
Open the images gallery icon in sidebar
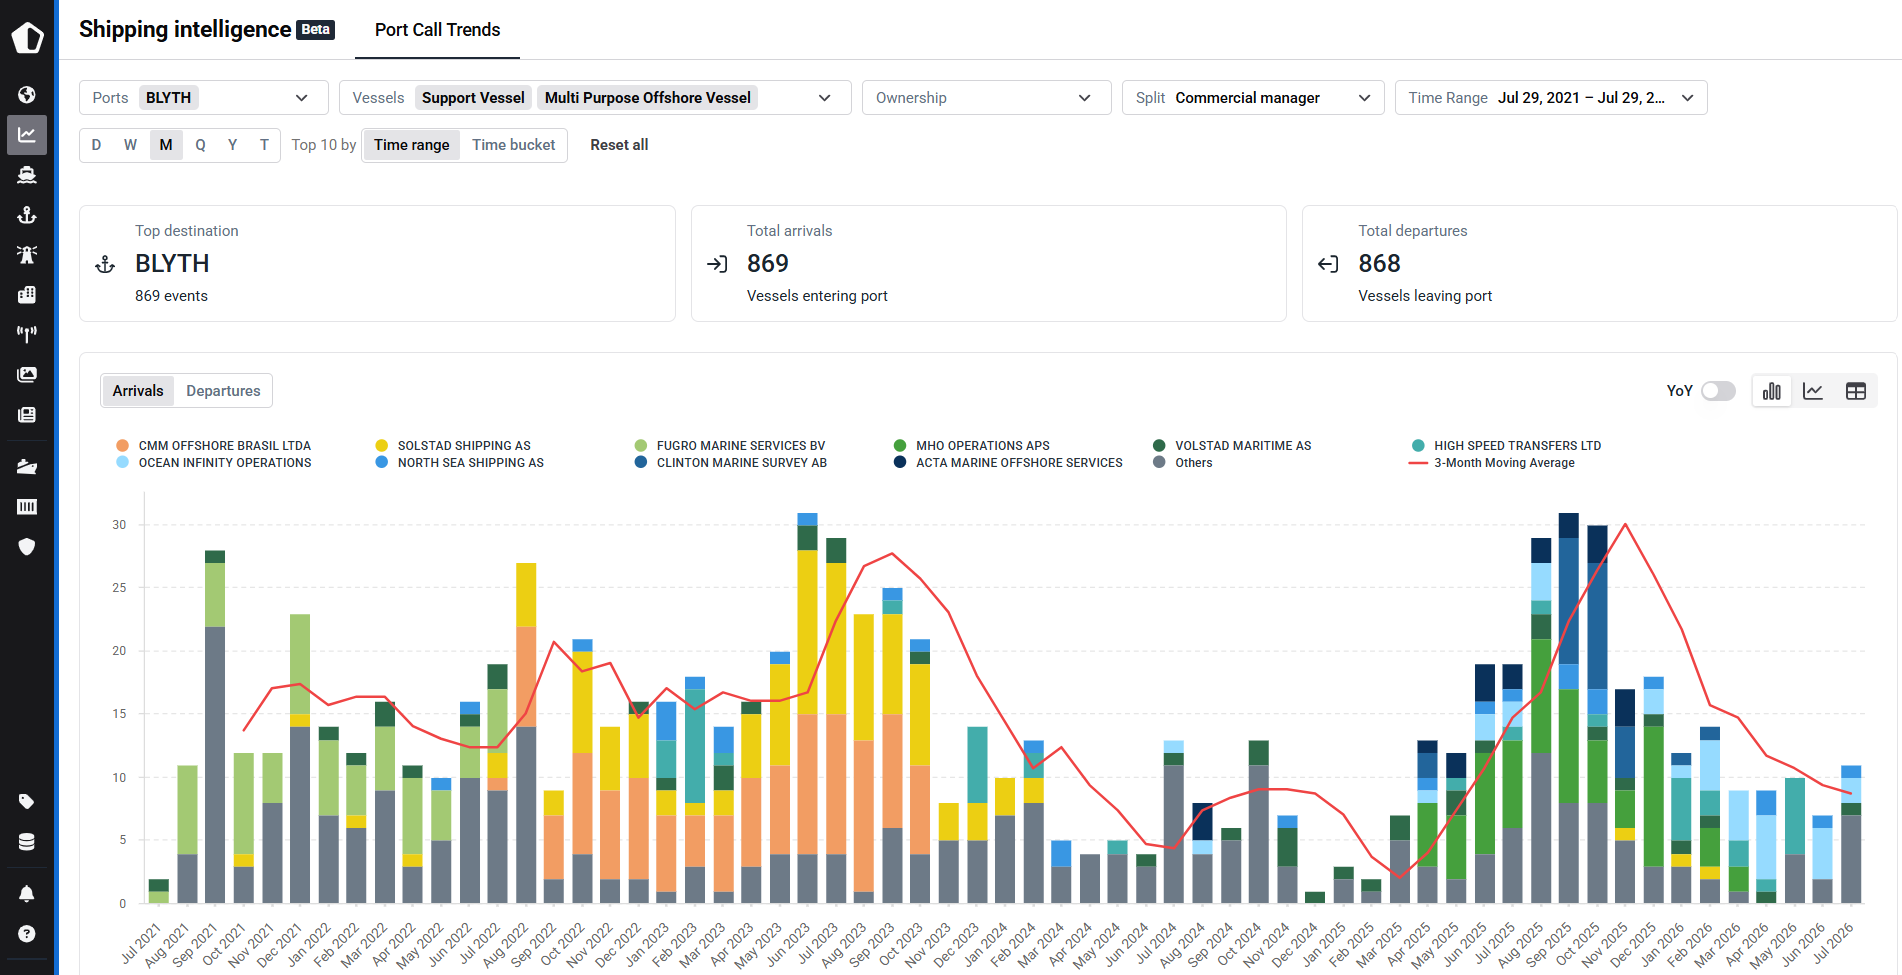(x=27, y=374)
